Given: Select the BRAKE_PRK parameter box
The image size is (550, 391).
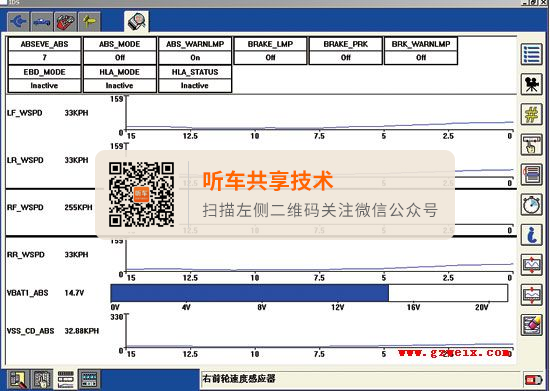Looking at the screenshot, I should click(346, 51).
